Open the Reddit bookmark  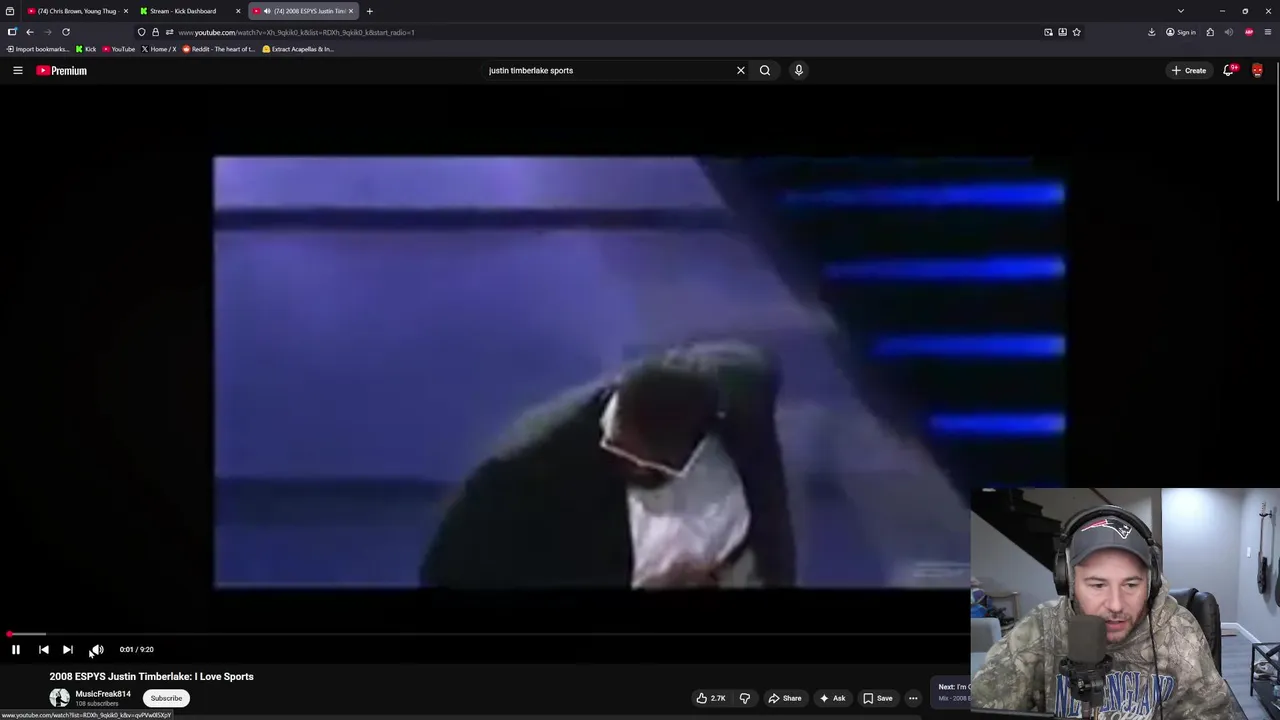[x=218, y=49]
